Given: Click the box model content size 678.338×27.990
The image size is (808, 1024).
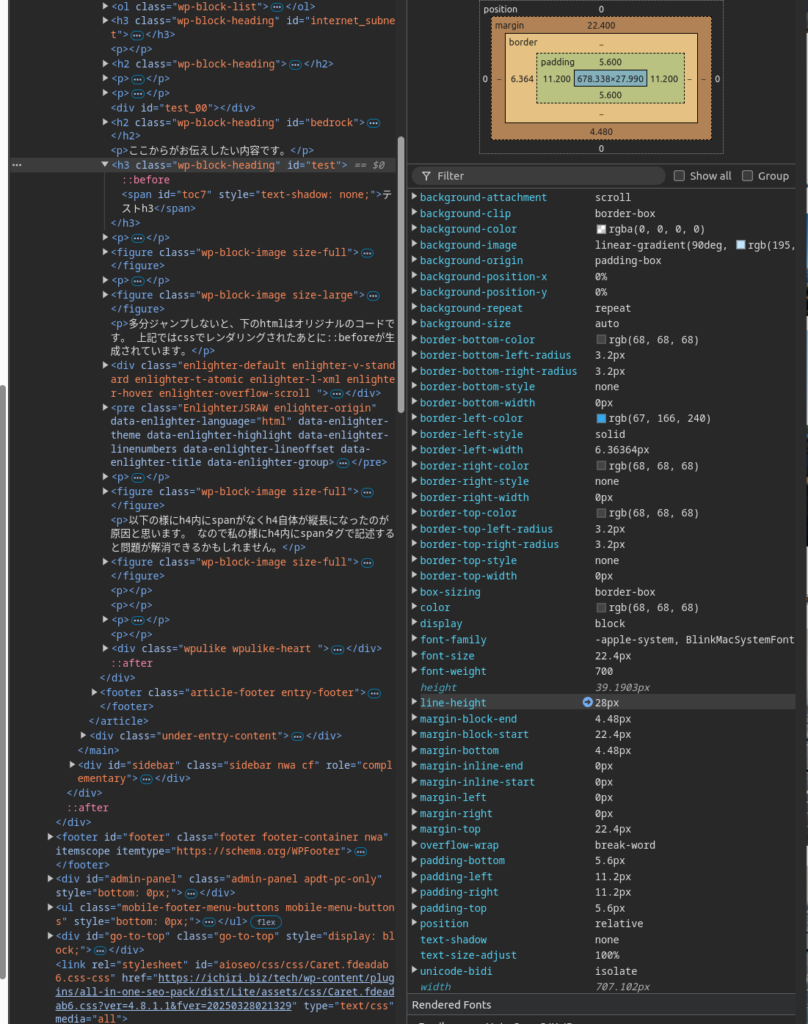Looking at the screenshot, I should (610, 79).
